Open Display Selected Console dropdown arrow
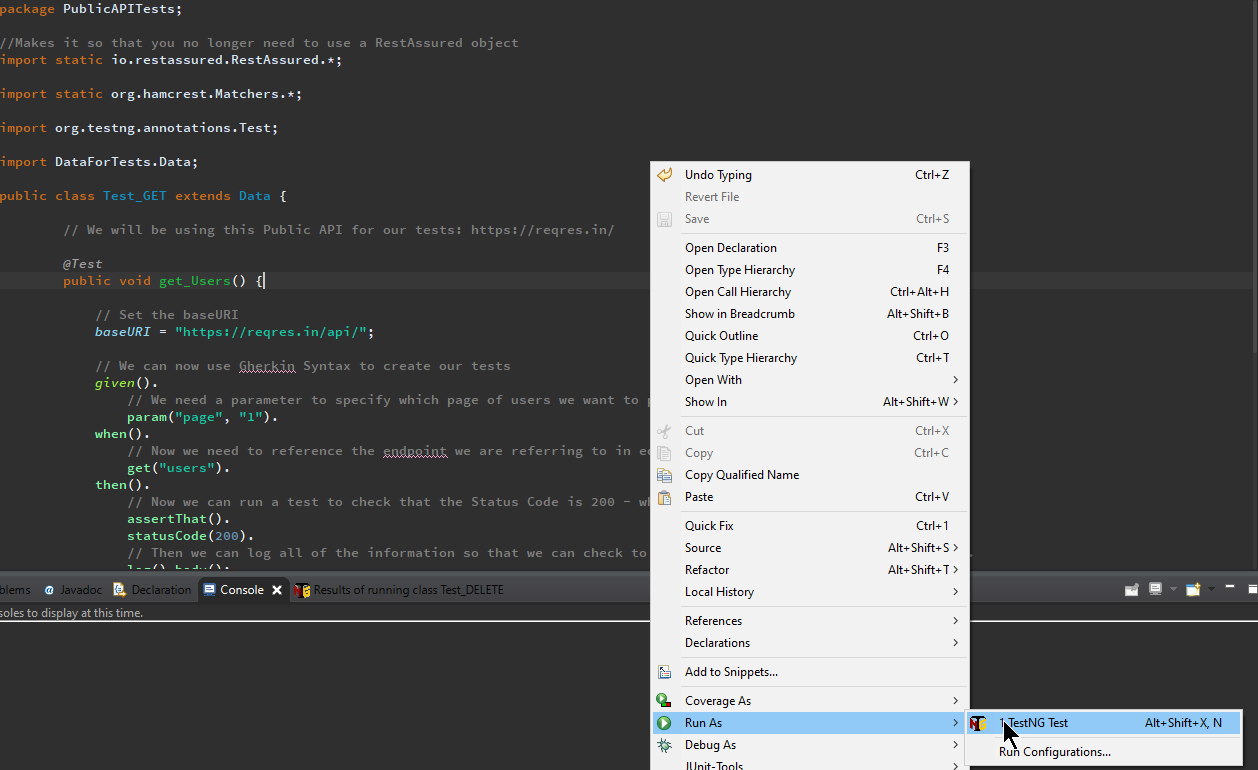Viewport: 1258px width, 770px height. coord(1172,590)
